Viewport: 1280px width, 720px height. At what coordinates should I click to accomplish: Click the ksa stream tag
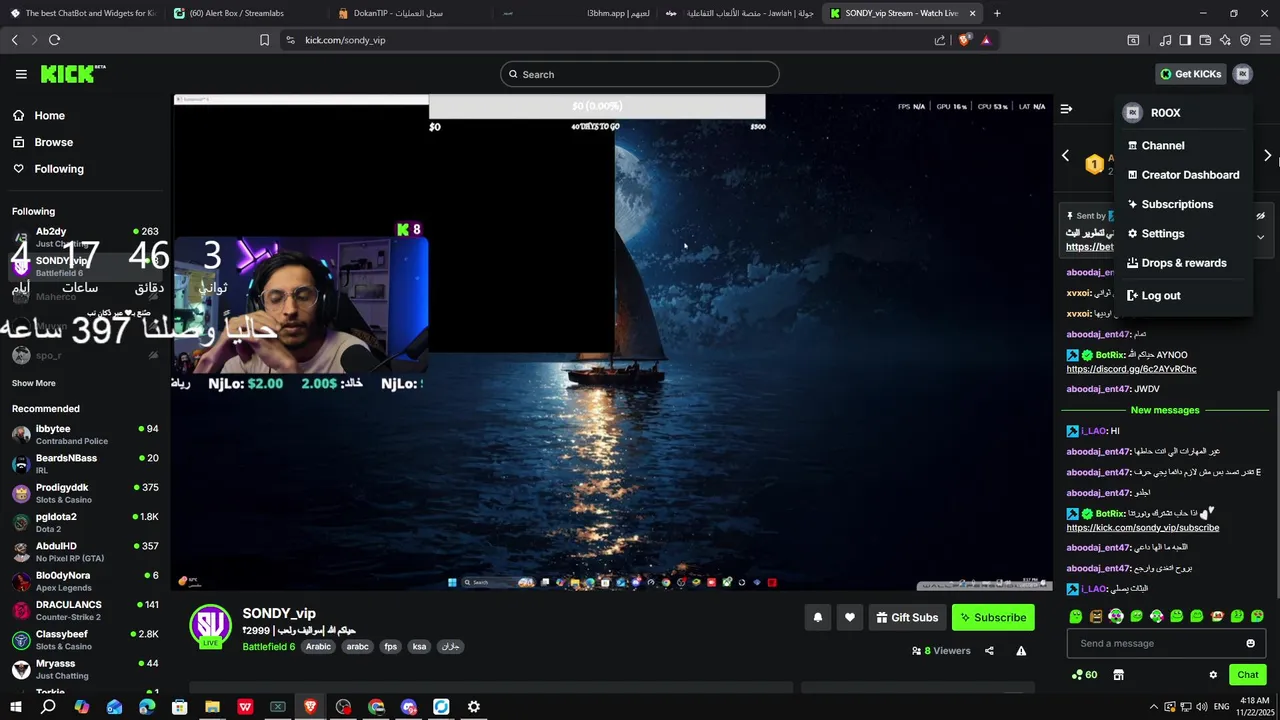click(x=419, y=647)
